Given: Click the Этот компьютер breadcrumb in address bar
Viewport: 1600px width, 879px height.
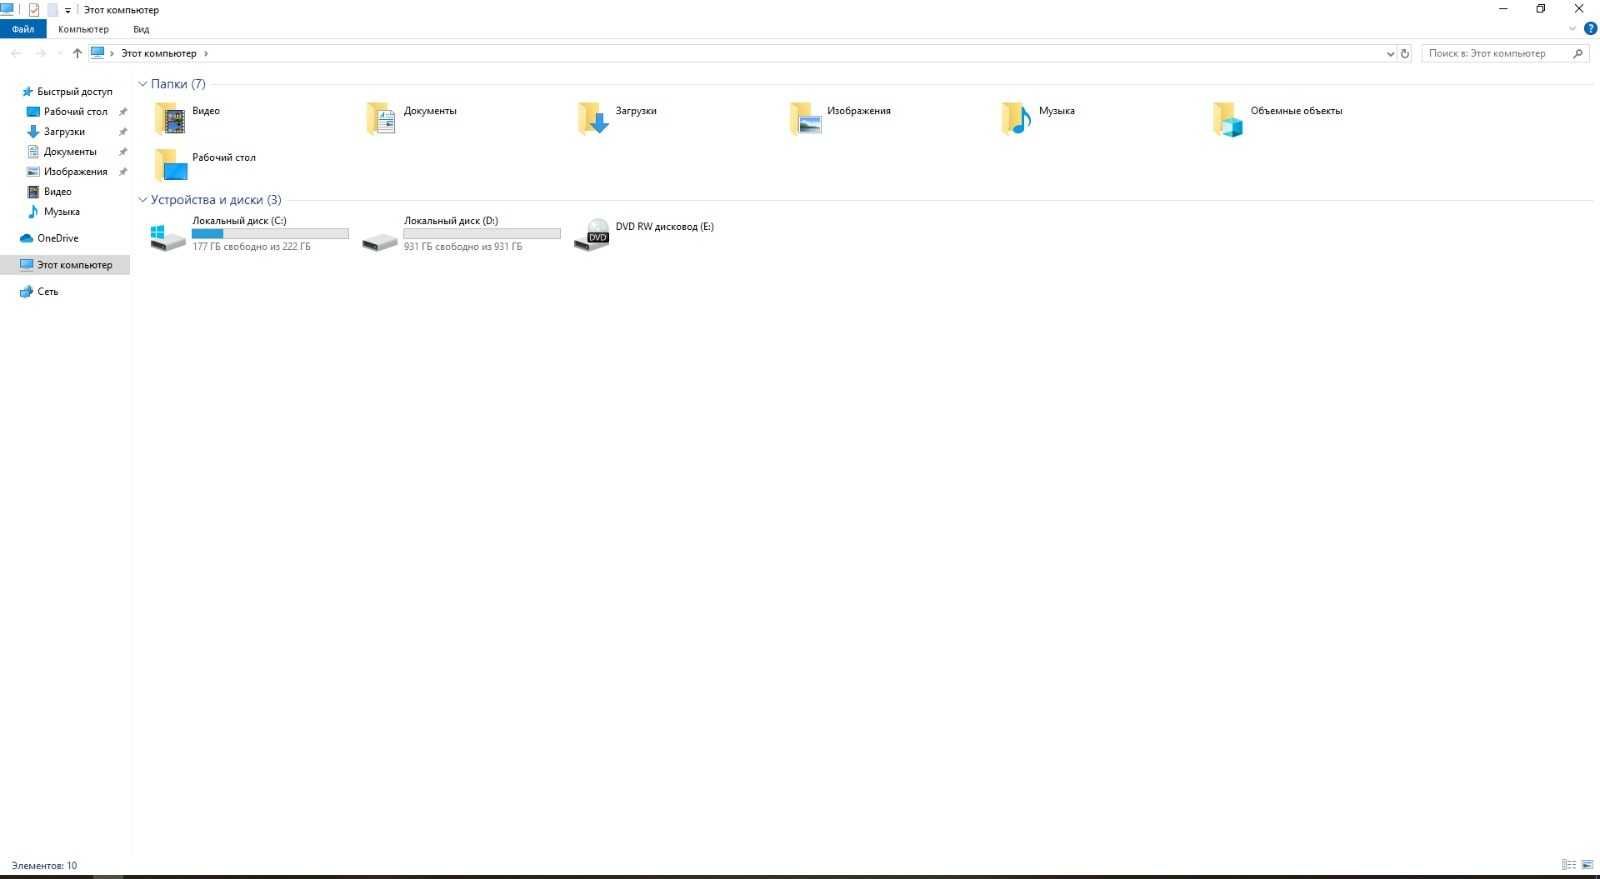Looking at the screenshot, I should (159, 53).
